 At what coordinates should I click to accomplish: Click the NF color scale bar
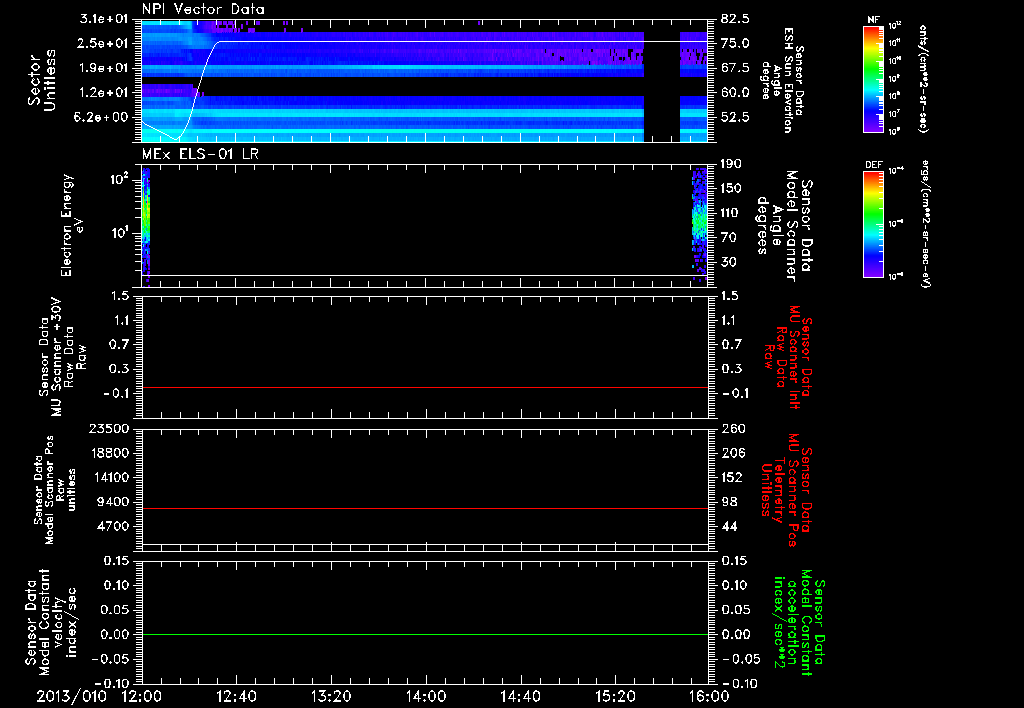click(873, 78)
